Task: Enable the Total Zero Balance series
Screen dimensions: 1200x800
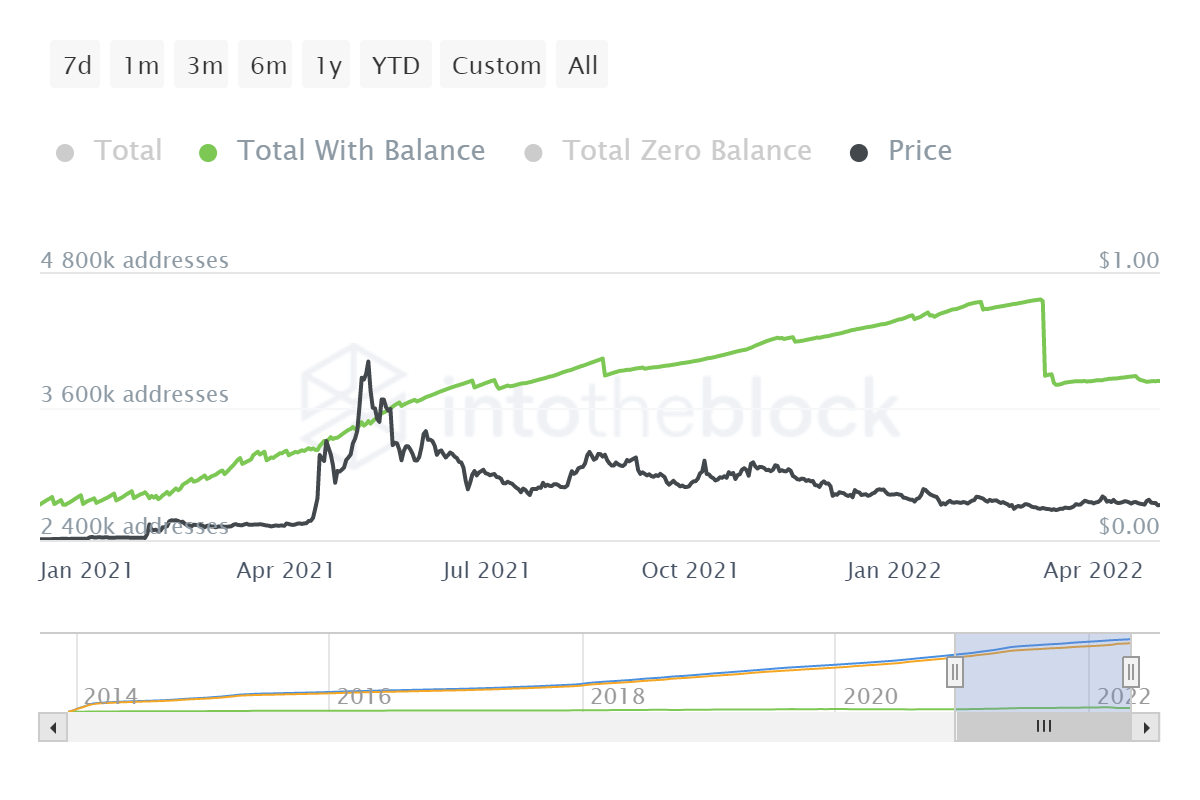Action: click(x=686, y=152)
